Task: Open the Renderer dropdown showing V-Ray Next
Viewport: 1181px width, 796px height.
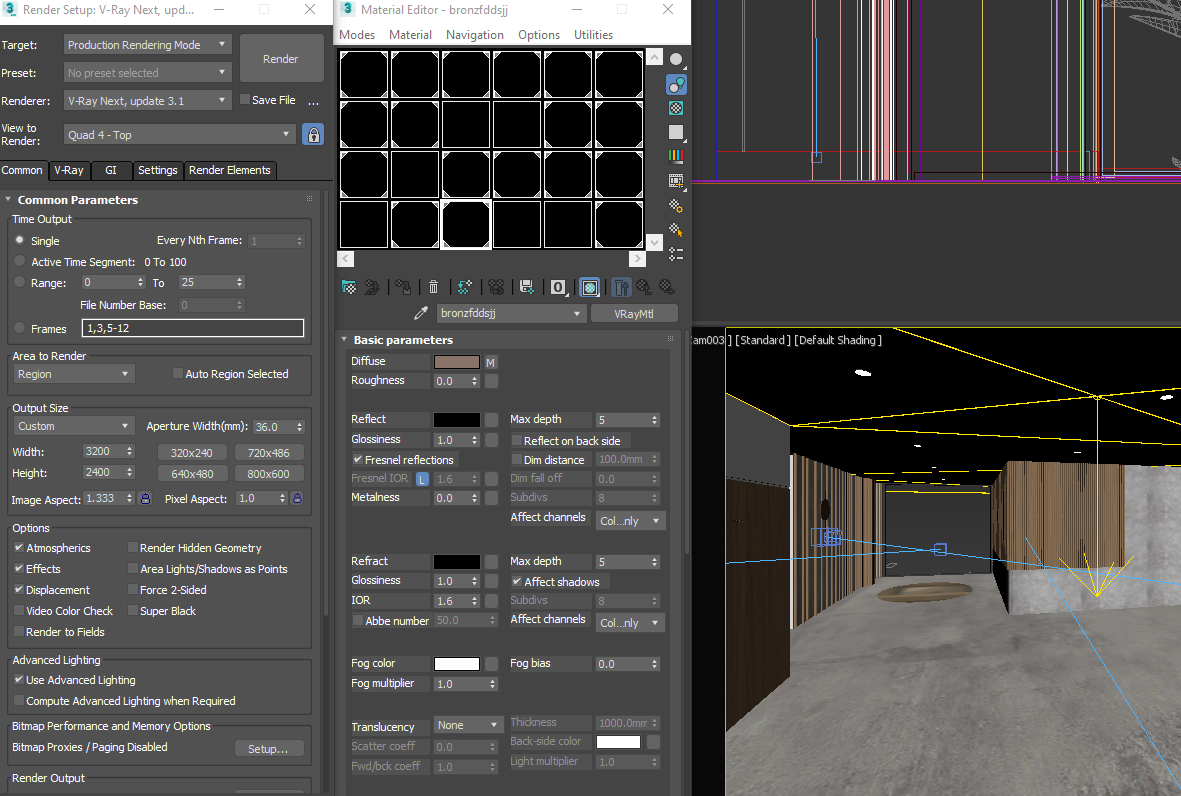Action: (x=147, y=100)
